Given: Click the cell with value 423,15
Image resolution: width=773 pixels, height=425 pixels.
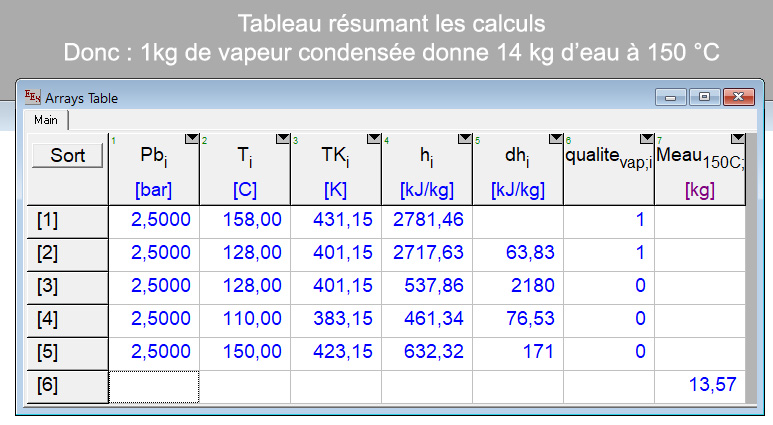Looking at the screenshot, I should point(336,354).
